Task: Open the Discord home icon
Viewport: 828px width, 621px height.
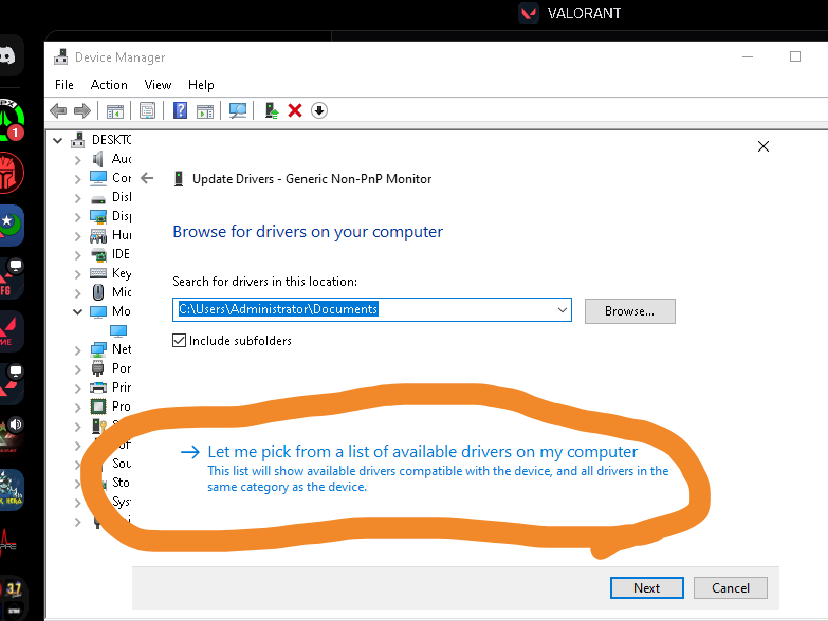Action: tap(8, 55)
